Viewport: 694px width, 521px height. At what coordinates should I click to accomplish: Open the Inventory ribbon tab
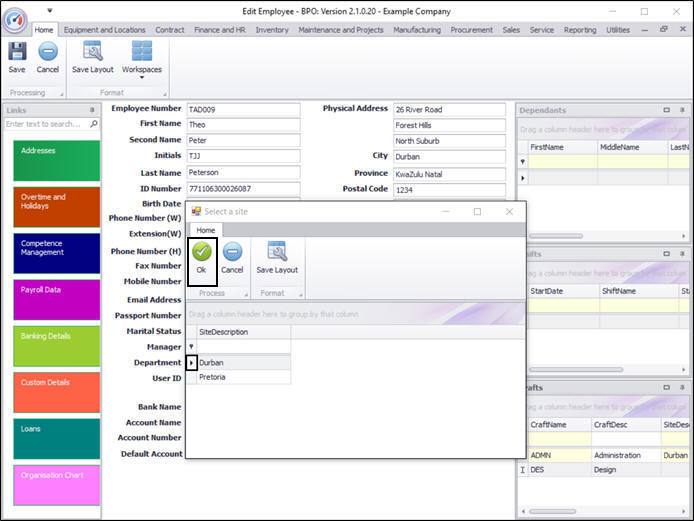[x=272, y=30]
